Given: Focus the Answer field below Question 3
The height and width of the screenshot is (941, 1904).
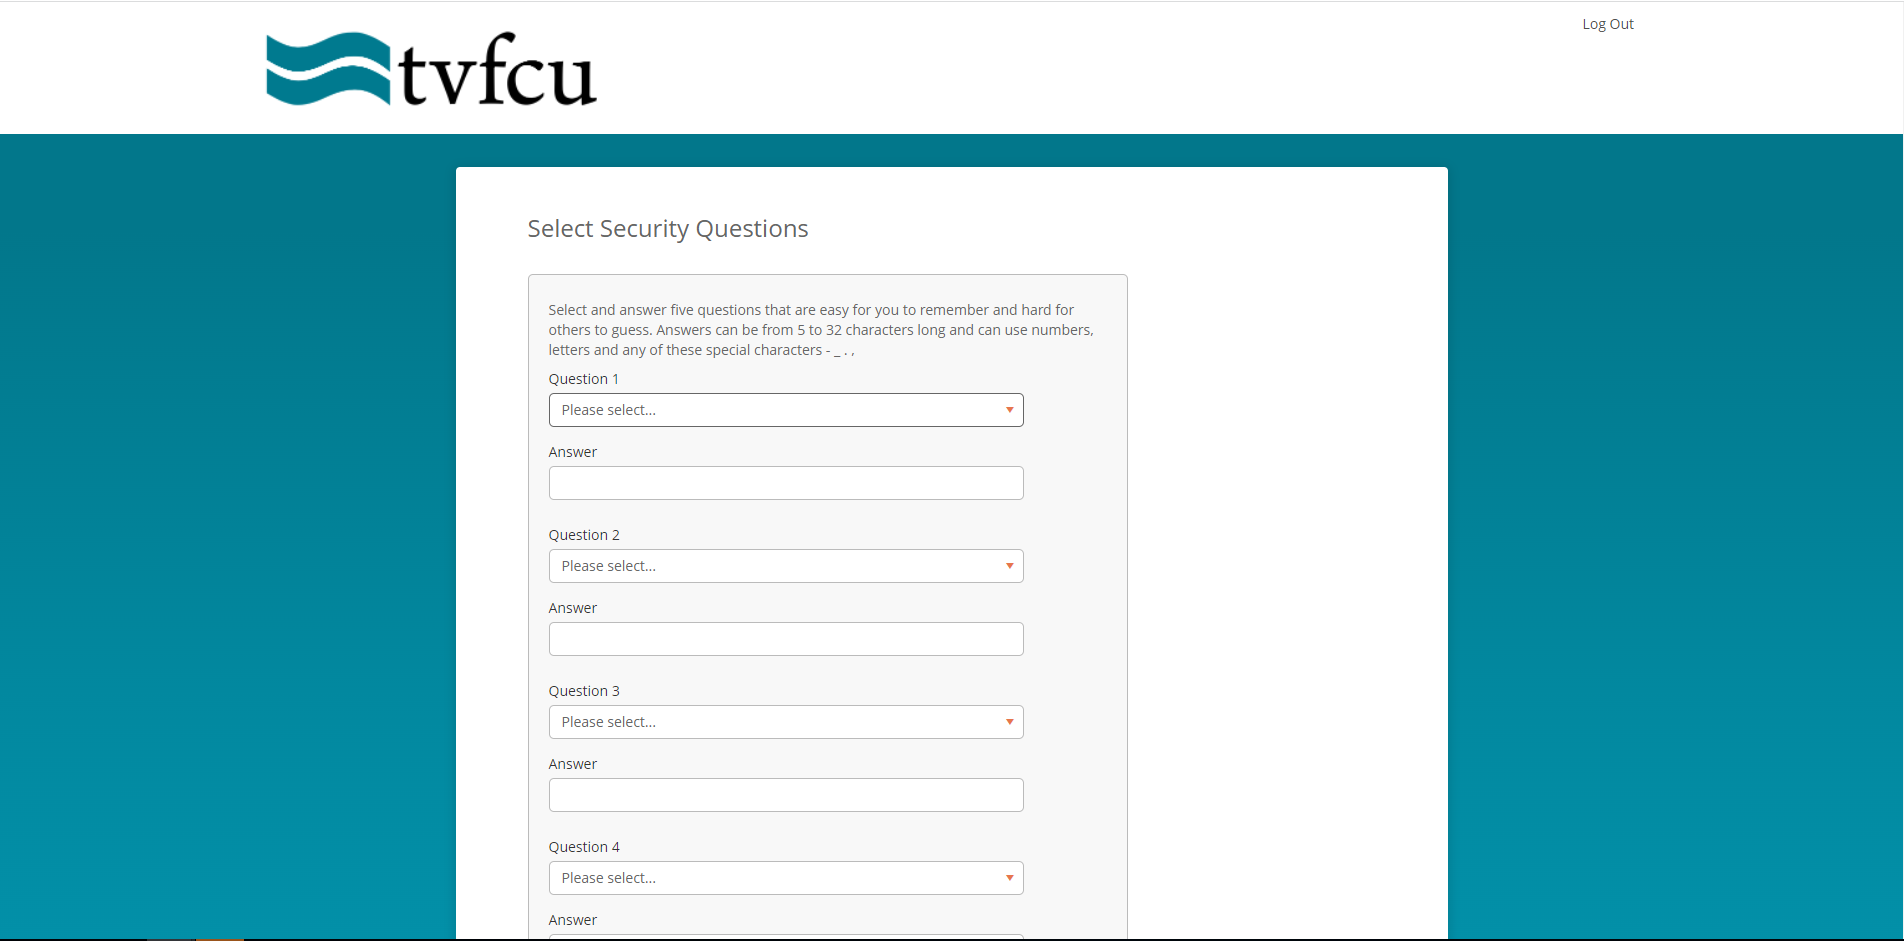Looking at the screenshot, I should point(786,795).
